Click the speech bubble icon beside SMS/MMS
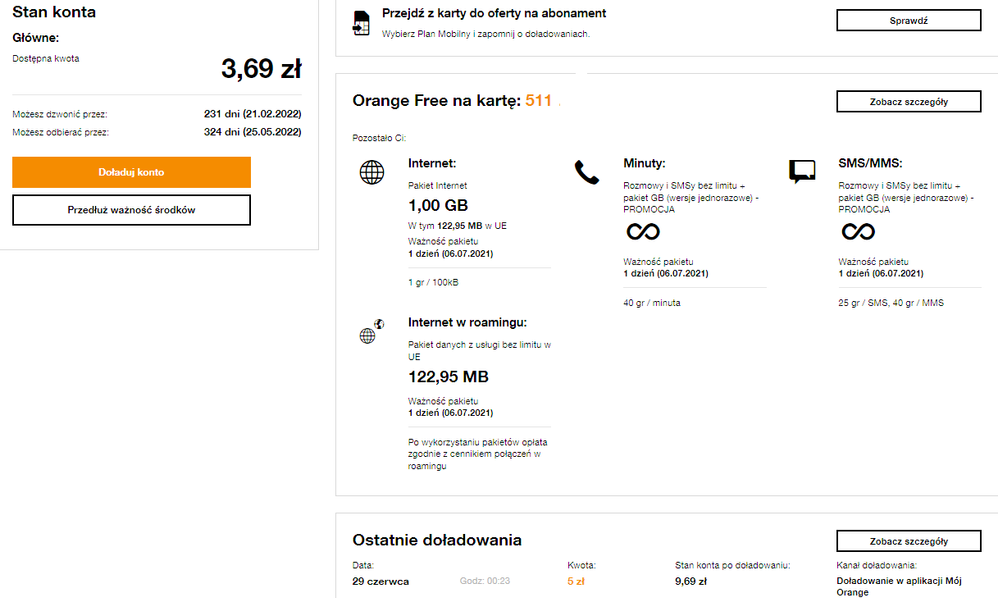This screenshot has height=598, width=998. coord(802,172)
